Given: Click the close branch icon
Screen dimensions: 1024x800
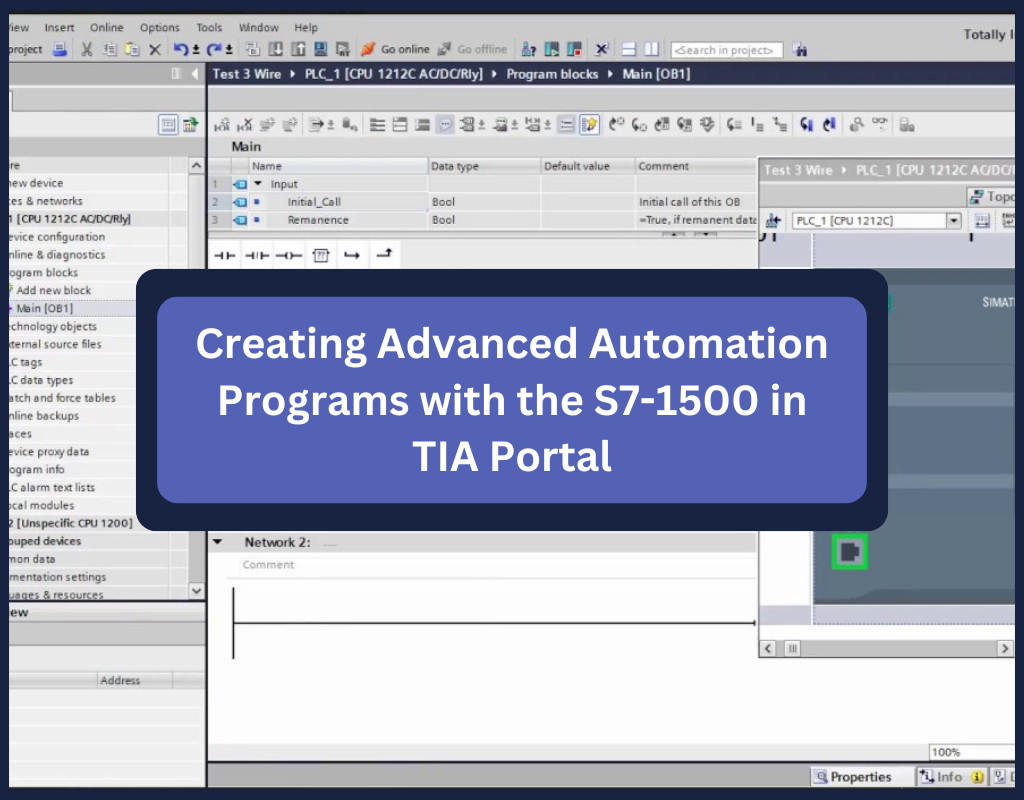Looking at the screenshot, I should tap(383, 256).
